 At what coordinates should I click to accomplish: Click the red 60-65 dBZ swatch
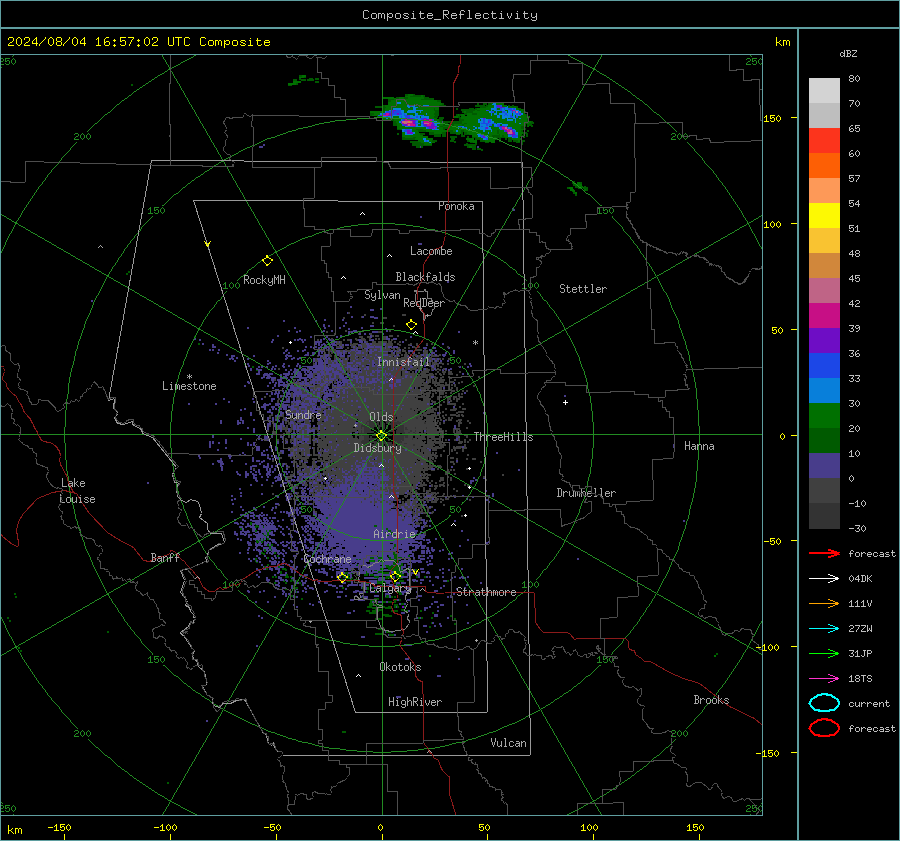tap(824, 141)
